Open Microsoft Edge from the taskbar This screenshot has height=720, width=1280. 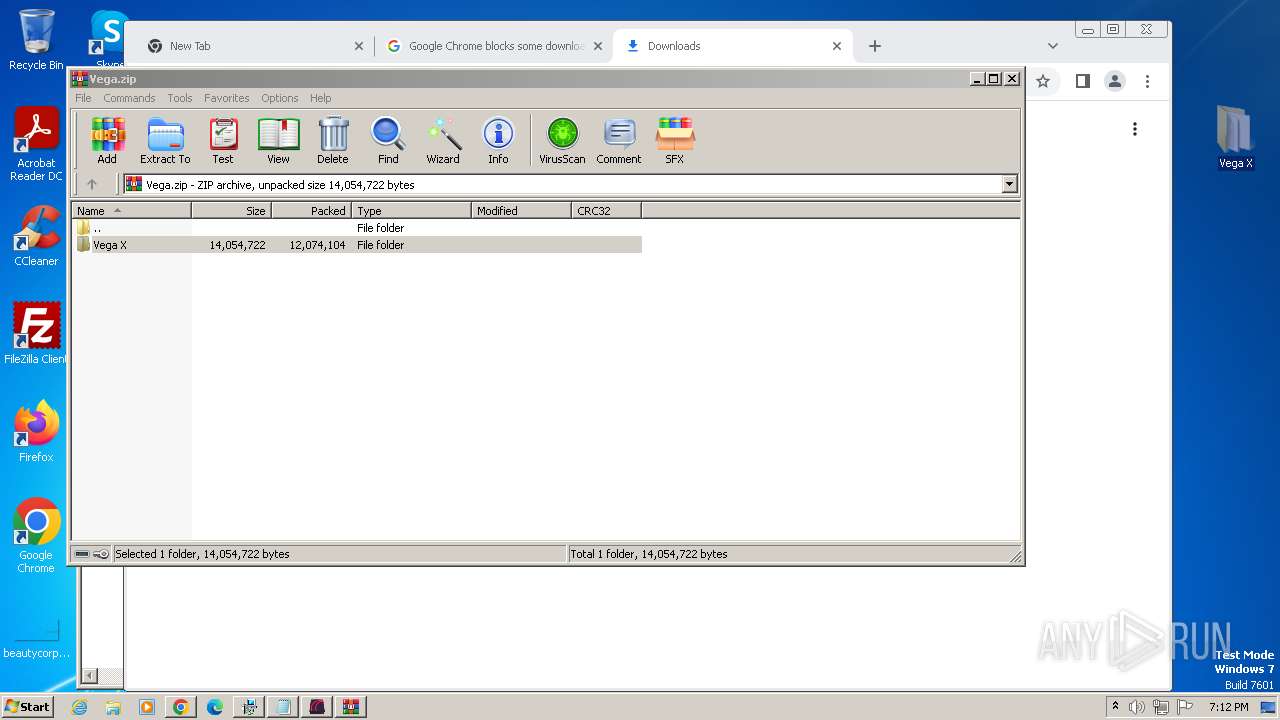tap(215, 707)
